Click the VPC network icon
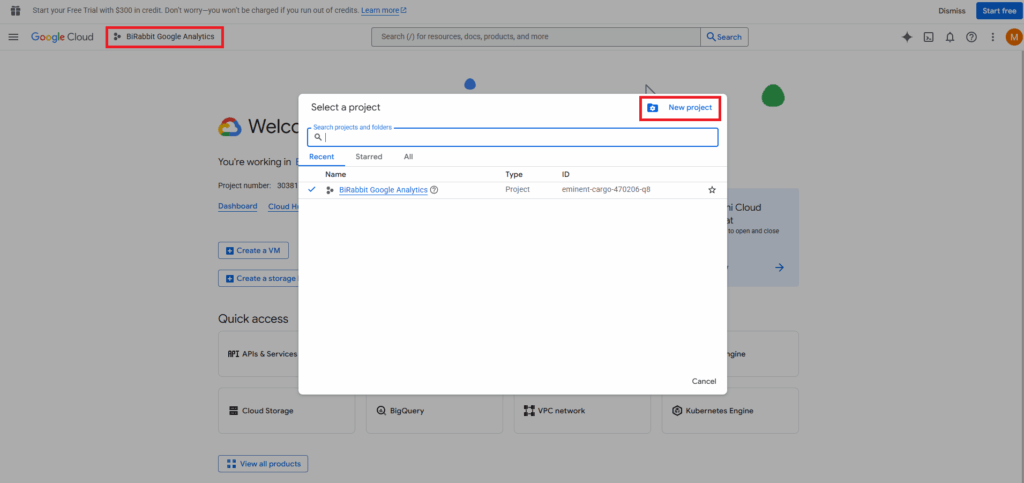This screenshot has height=483, width=1024. pos(529,411)
